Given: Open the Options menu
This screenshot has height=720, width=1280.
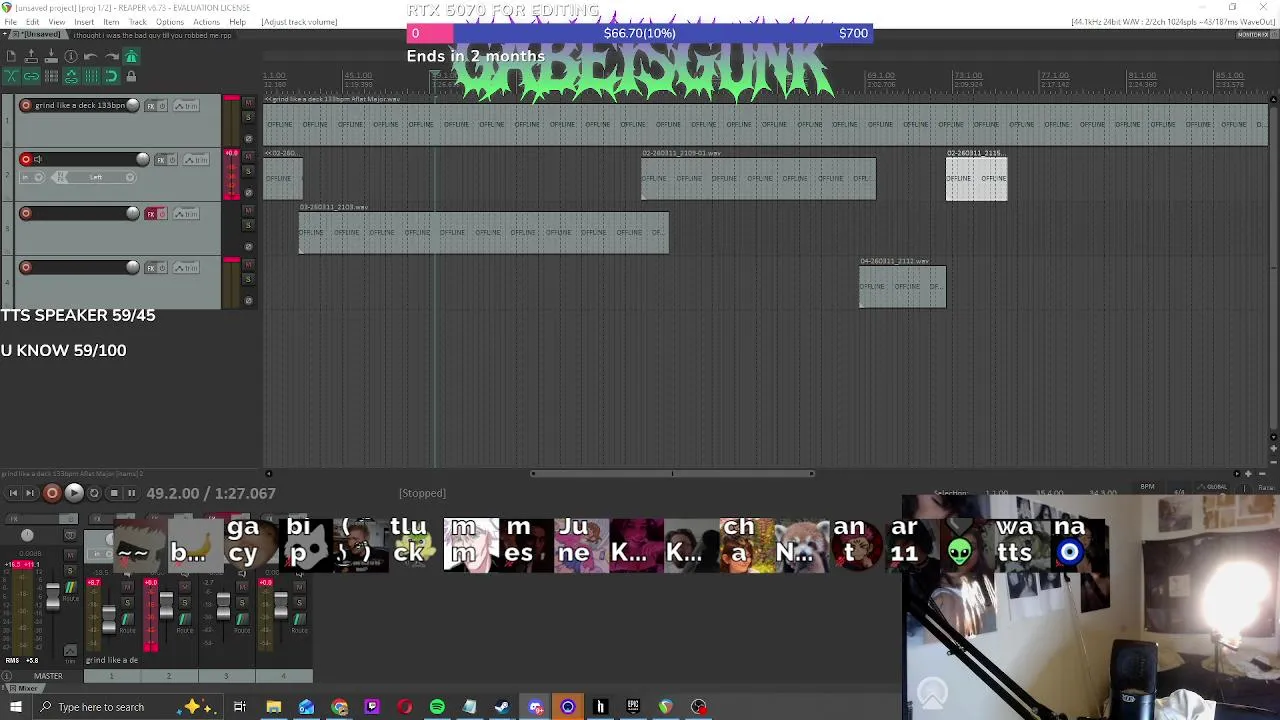Looking at the screenshot, I should 170,22.
